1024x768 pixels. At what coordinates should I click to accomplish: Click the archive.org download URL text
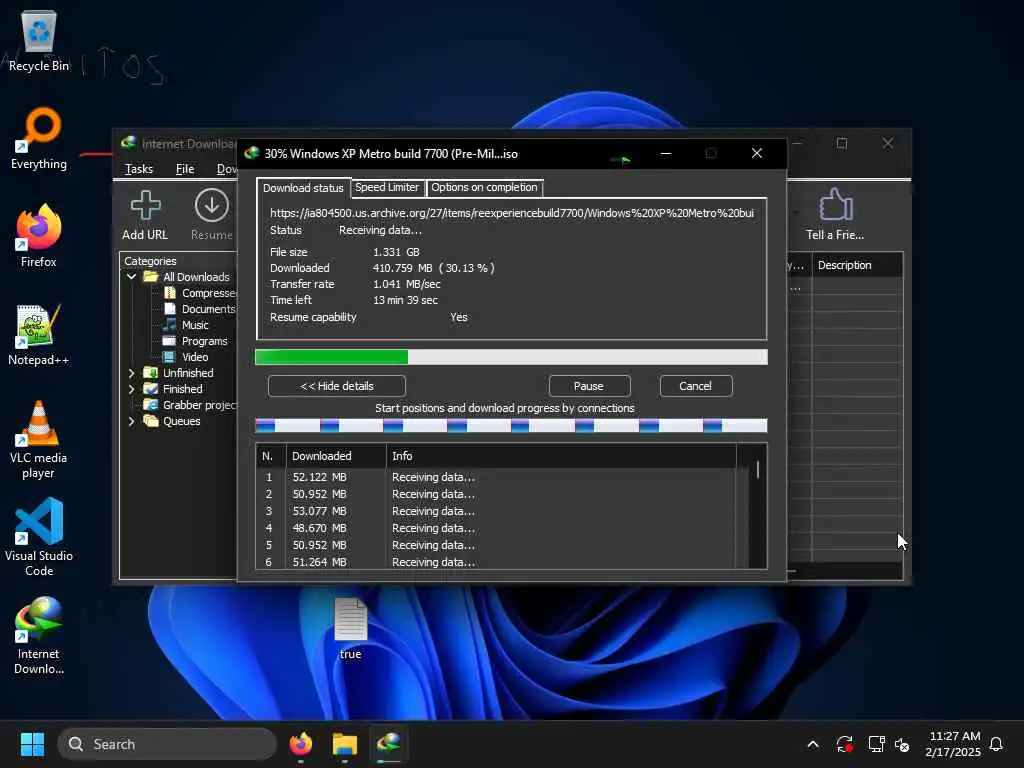pos(512,213)
